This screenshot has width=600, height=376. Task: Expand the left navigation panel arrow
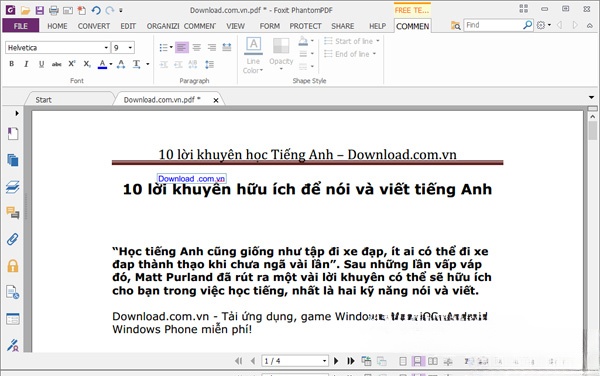click(17, 113)
